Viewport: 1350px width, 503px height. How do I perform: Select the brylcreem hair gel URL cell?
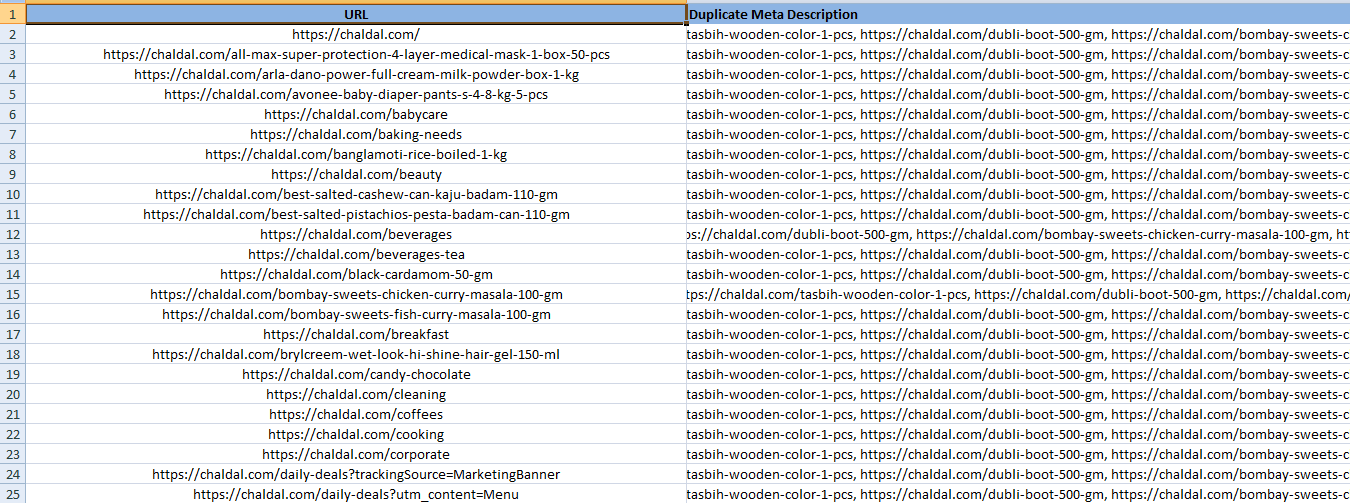pyautogui.click(x=356, y=354)
